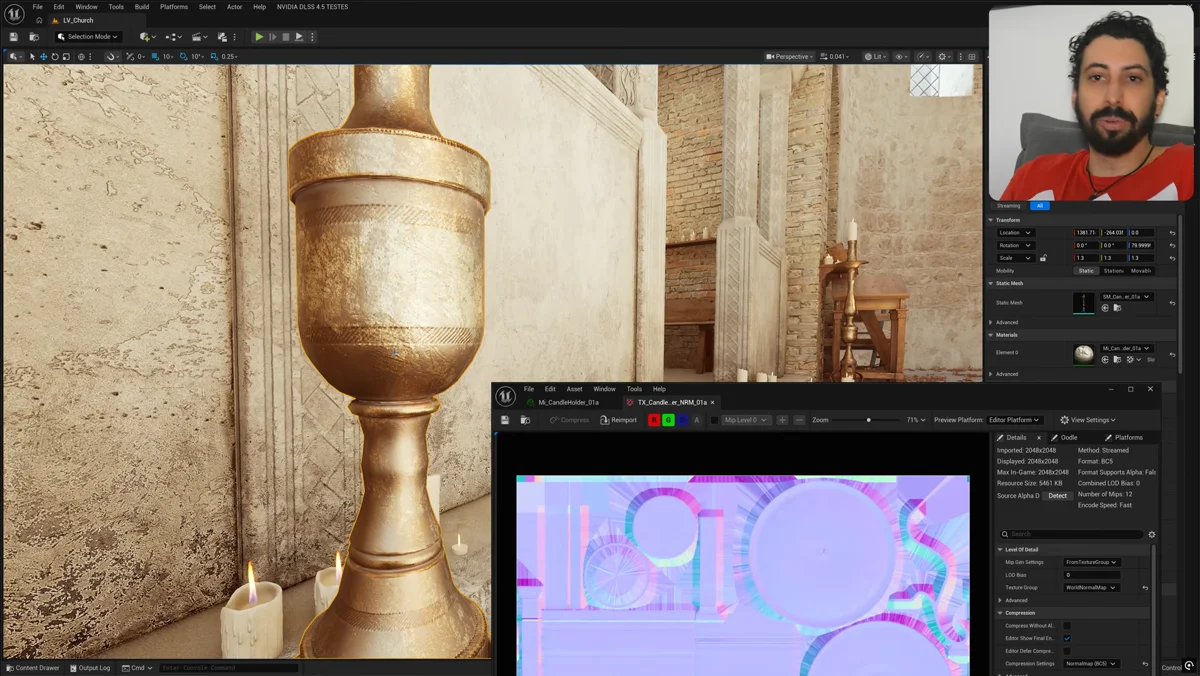
Task: Close the TX_Candle..er_NRM_01a tab
Action: click(712, 402)
